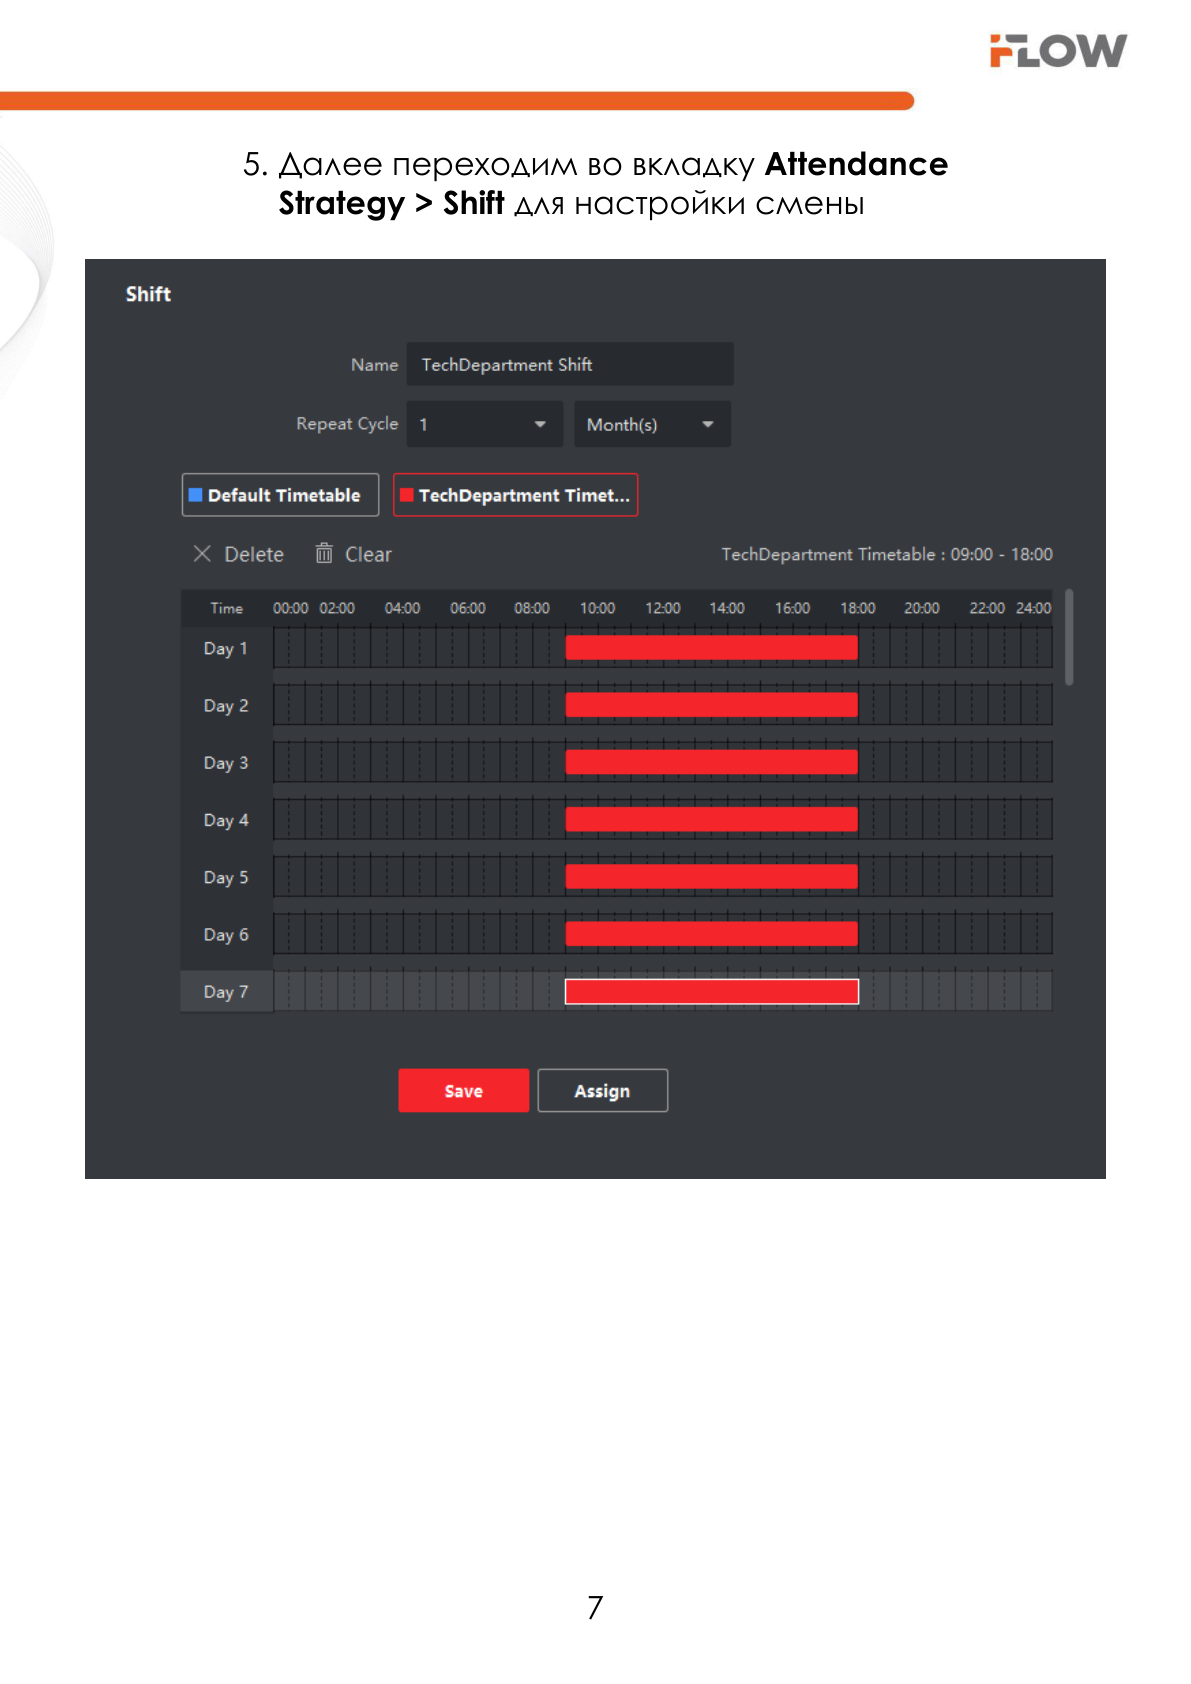
Task: Click the Day 4 row label
Action: point(226,820)
